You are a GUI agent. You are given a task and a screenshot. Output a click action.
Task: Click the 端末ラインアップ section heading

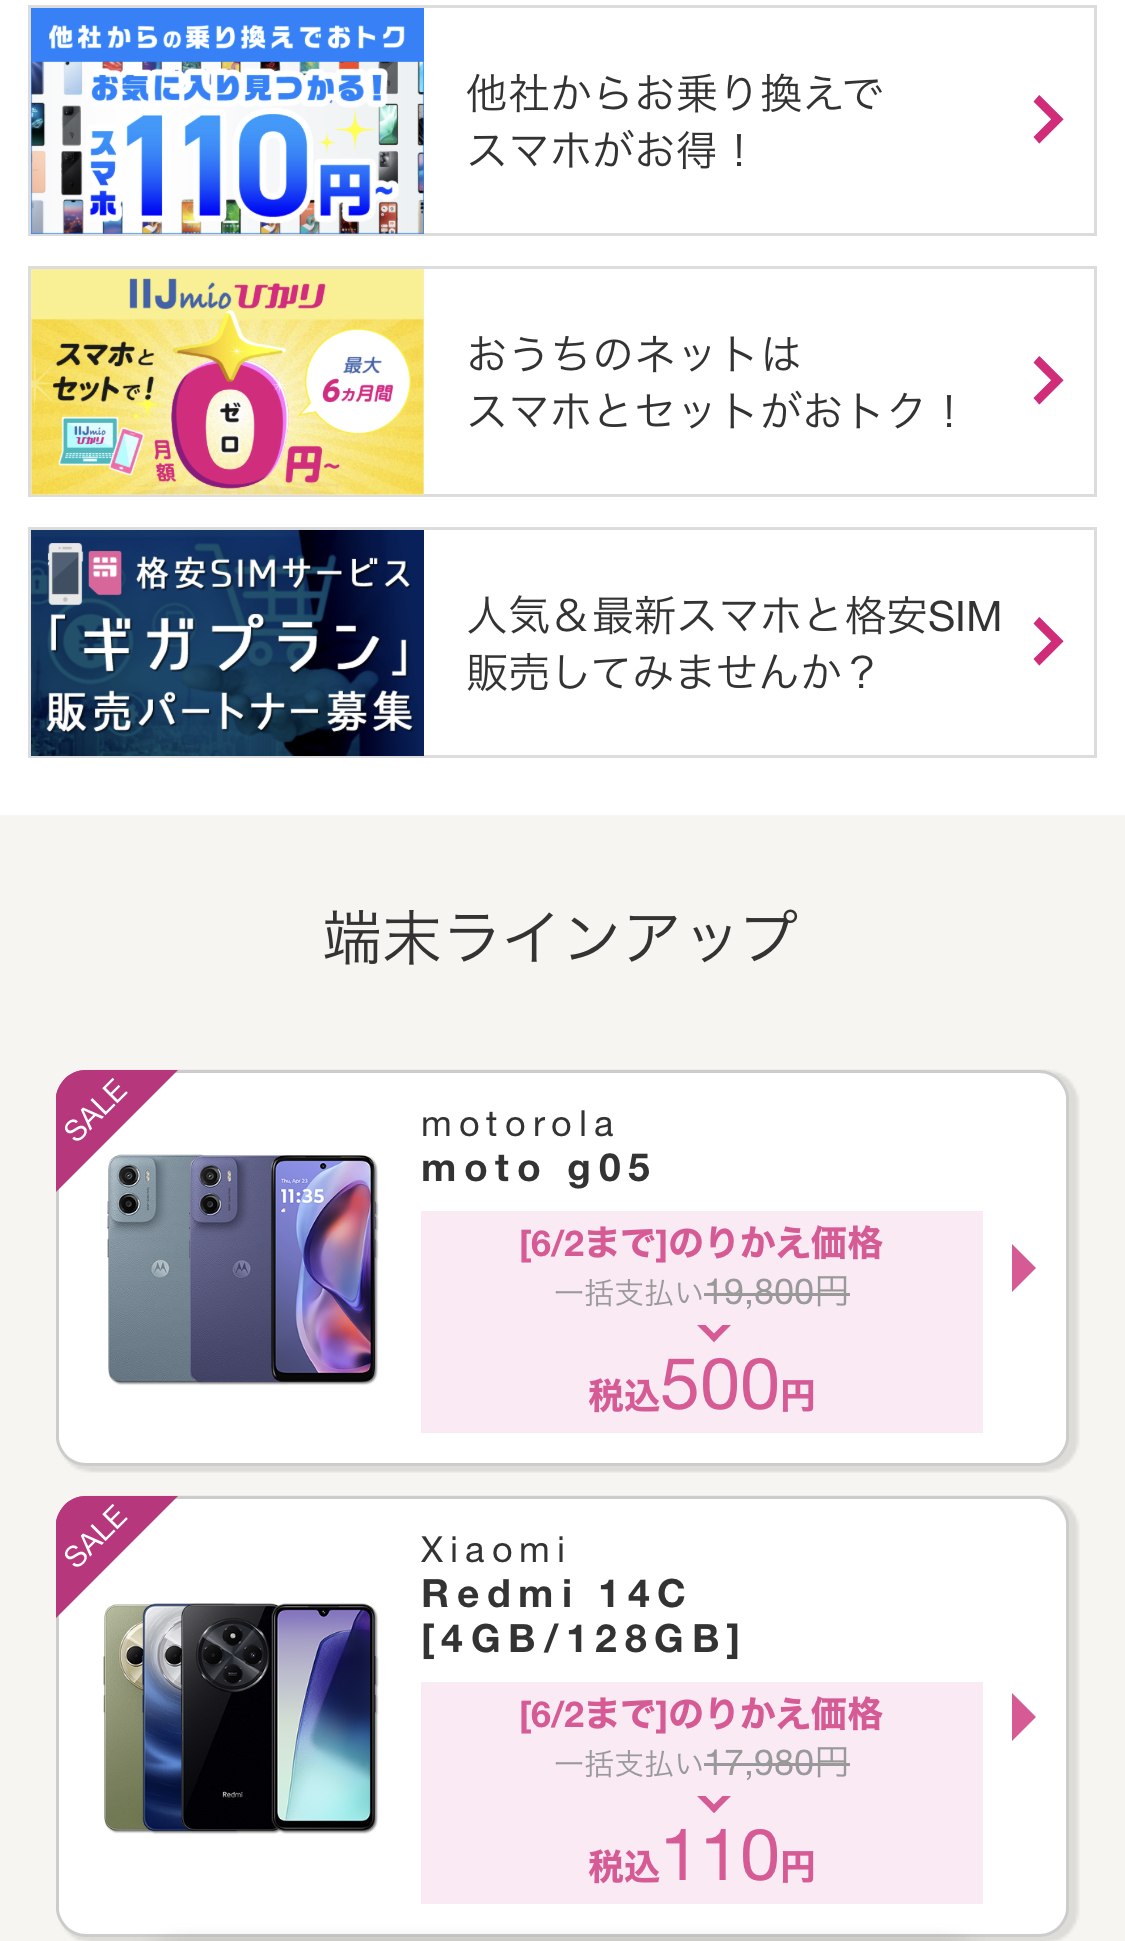pyautogui.click(x=561, y=937)
